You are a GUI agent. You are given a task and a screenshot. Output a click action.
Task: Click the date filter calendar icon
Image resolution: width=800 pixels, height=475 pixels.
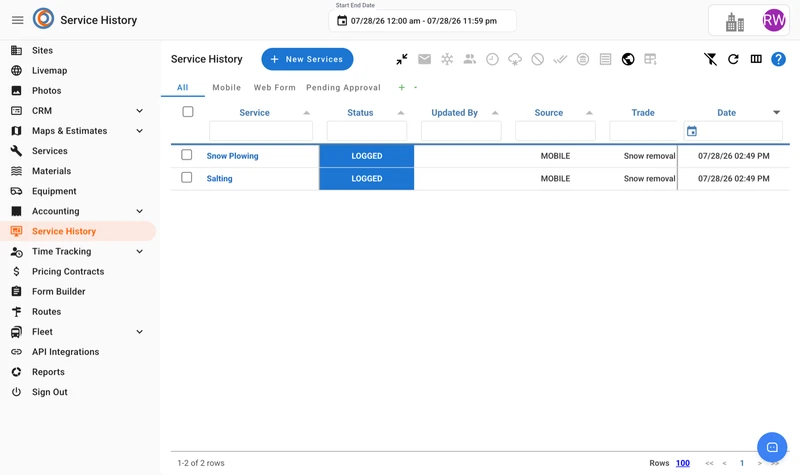(692, 131)
